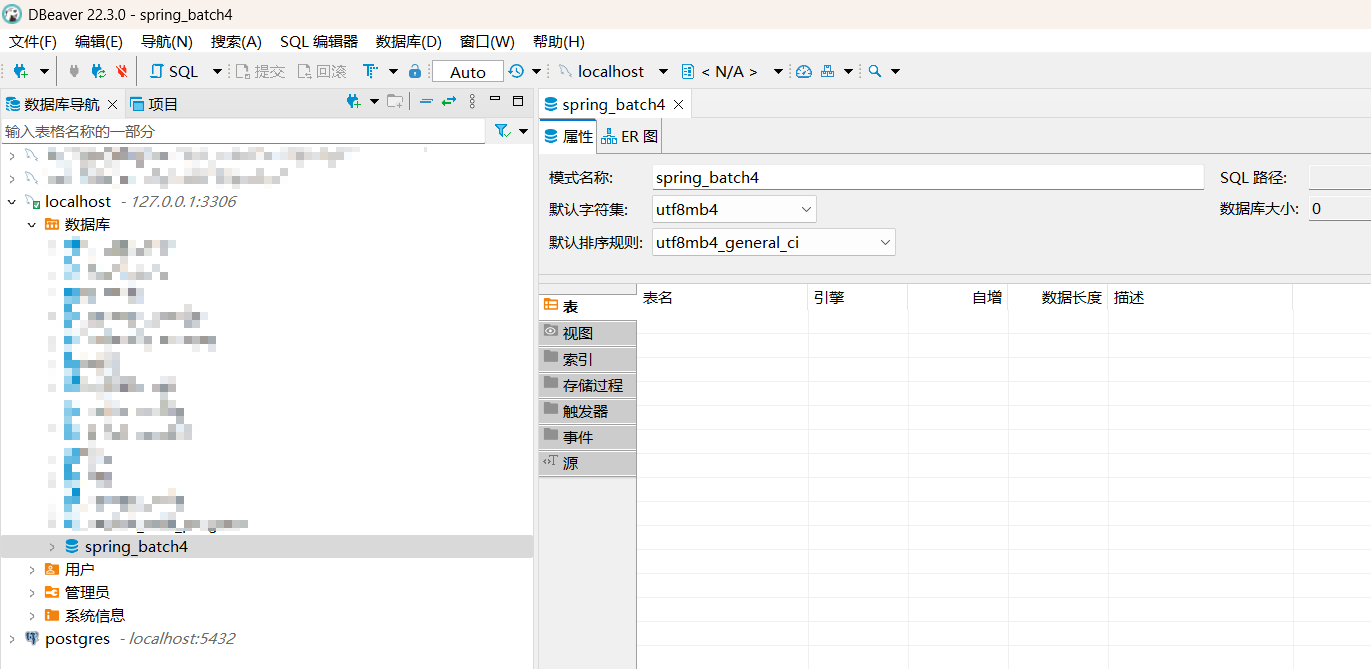Click the network/tunnel icon in toolbar

[x=828, y=72]
